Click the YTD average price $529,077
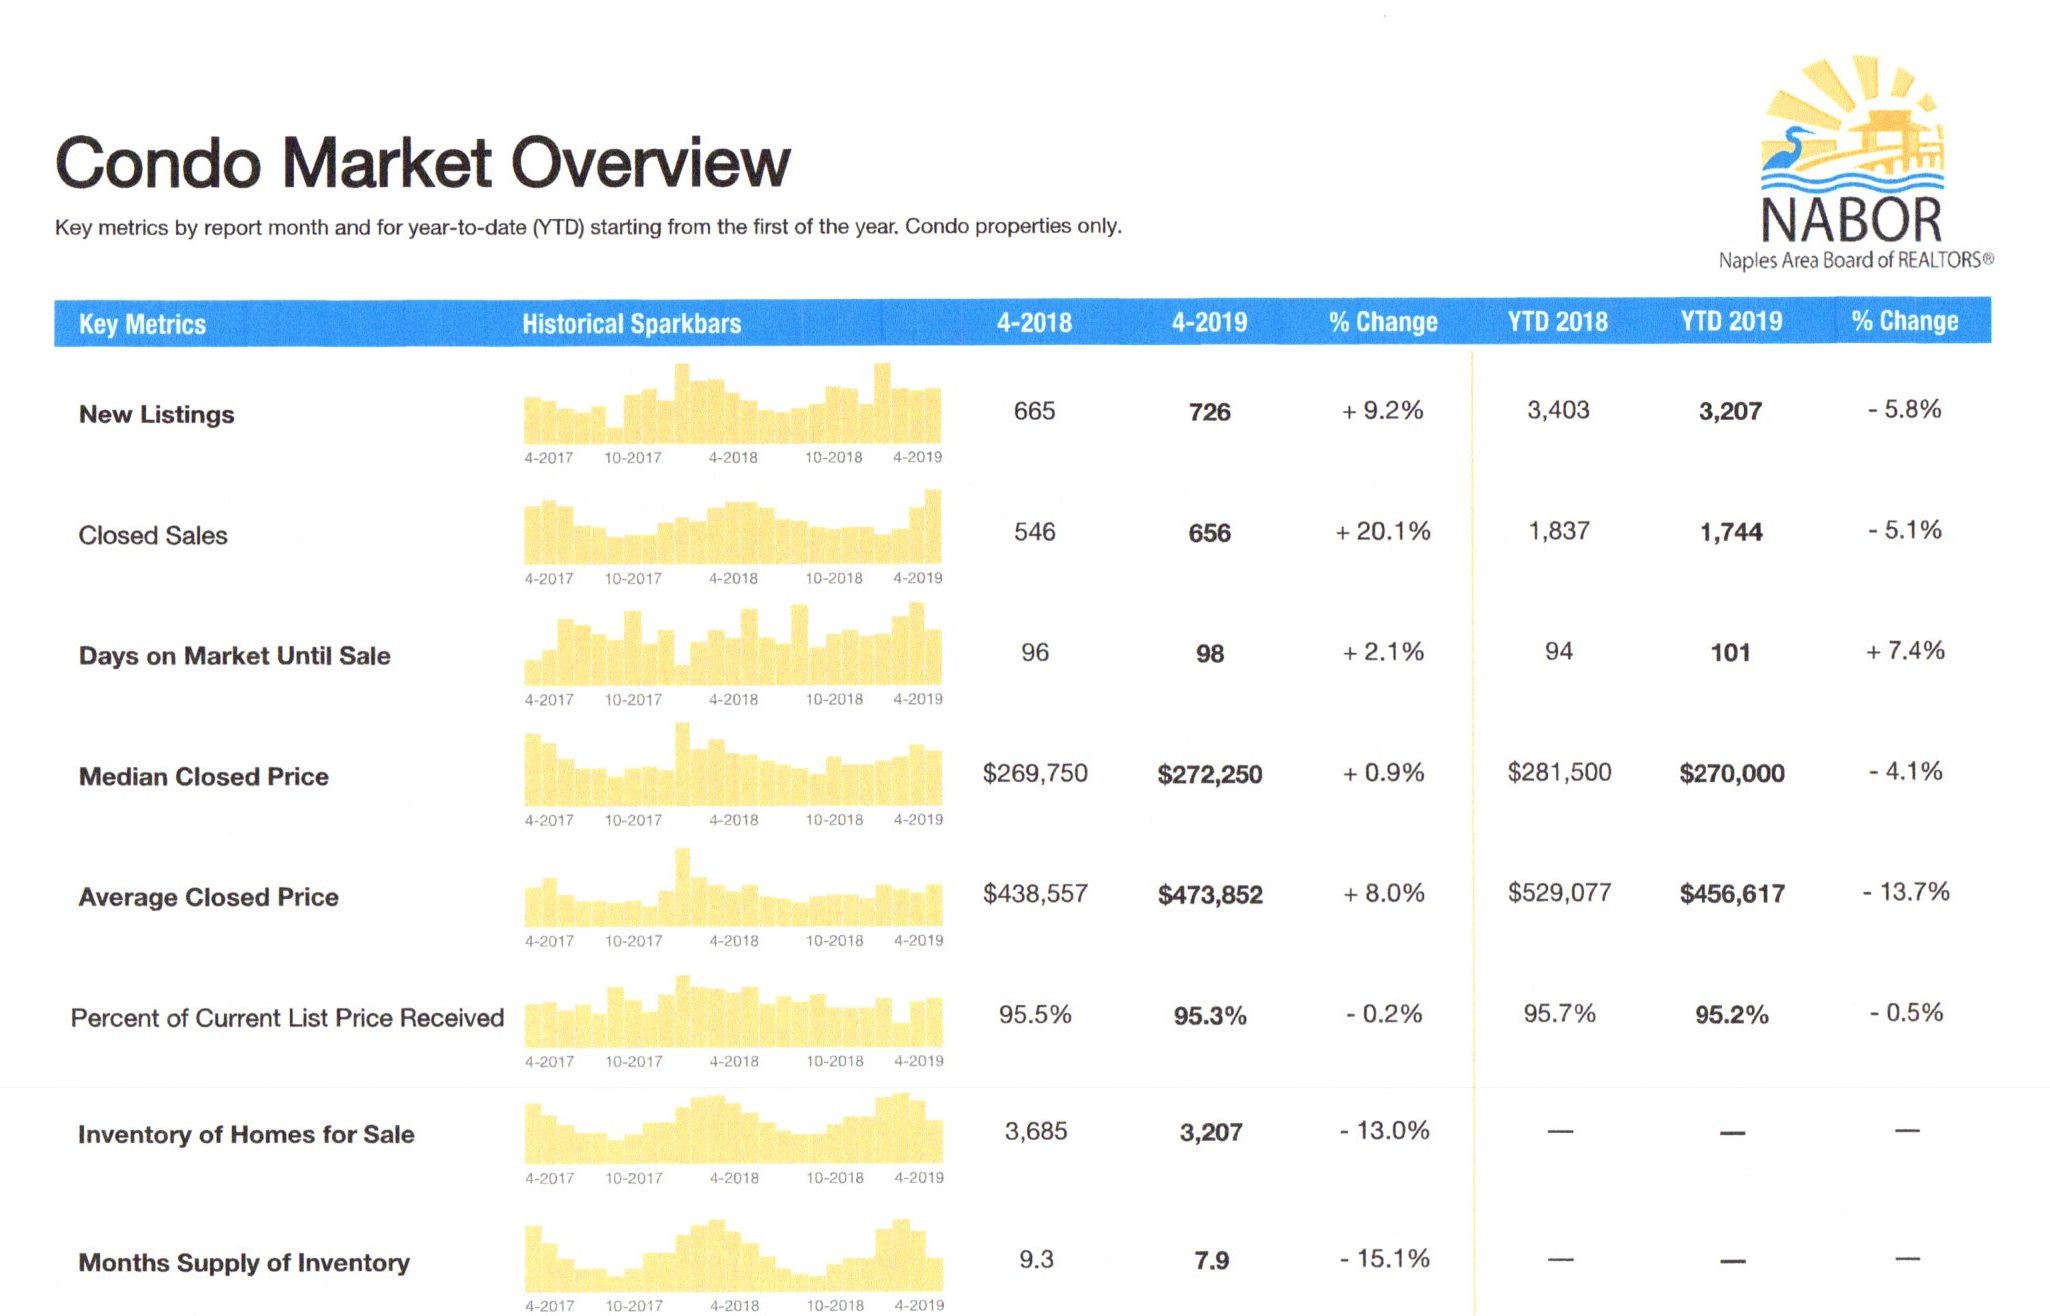The image size is (2050, 1316). (x=1559, y=892)
